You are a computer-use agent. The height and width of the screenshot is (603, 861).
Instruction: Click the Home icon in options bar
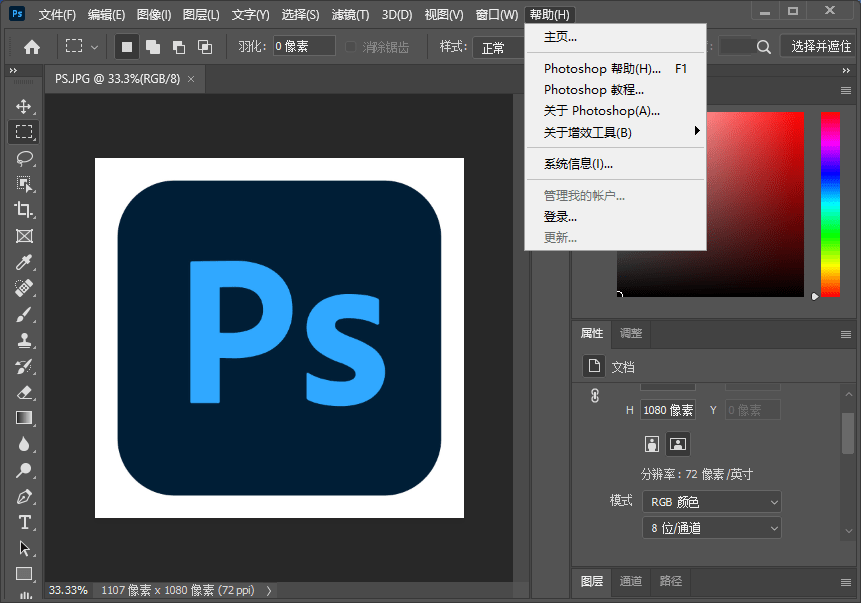coord(32,47)
